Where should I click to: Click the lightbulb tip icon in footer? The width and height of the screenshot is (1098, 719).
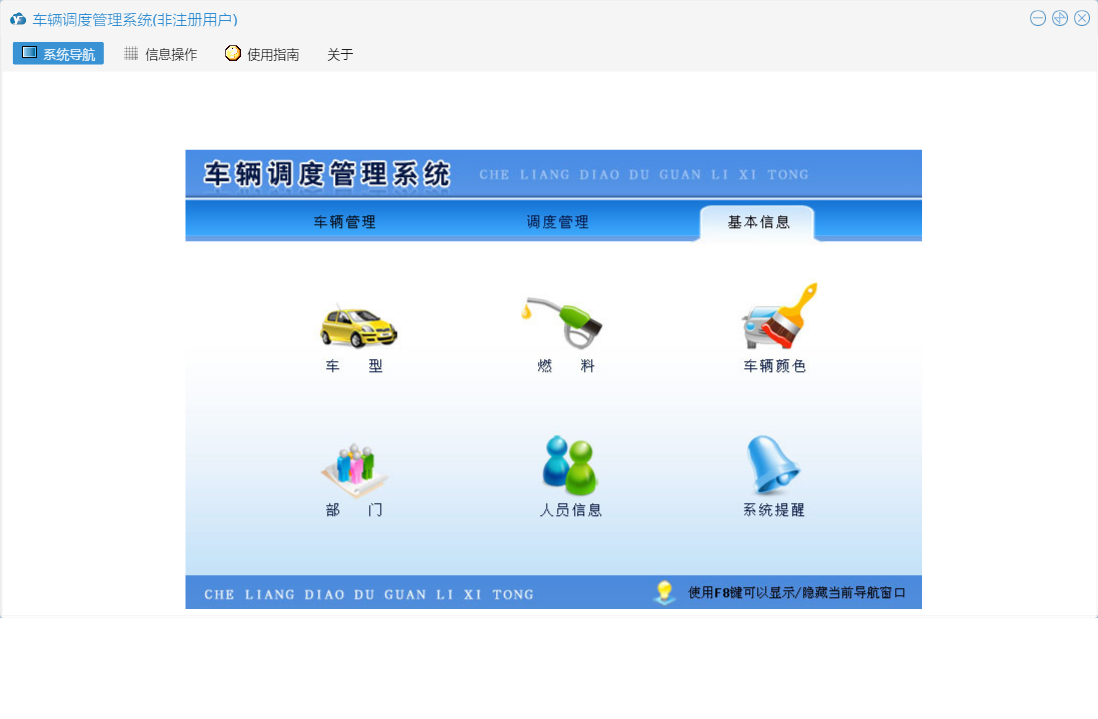click(664, 592)
